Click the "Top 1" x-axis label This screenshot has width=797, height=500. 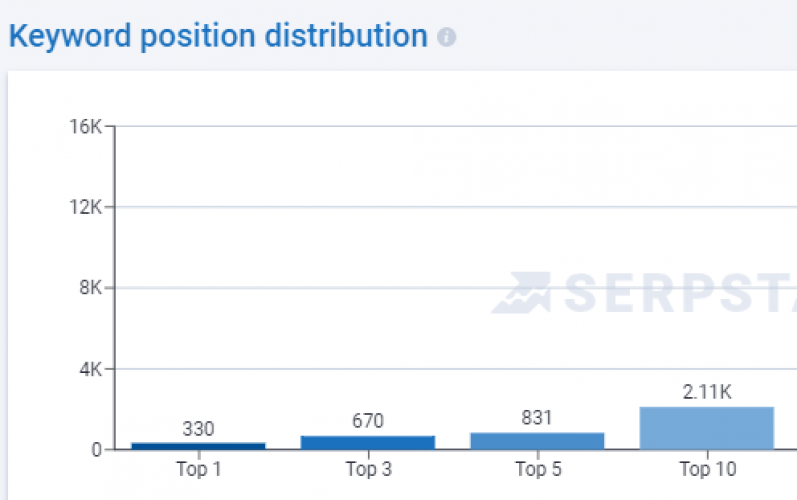point(198,469)
